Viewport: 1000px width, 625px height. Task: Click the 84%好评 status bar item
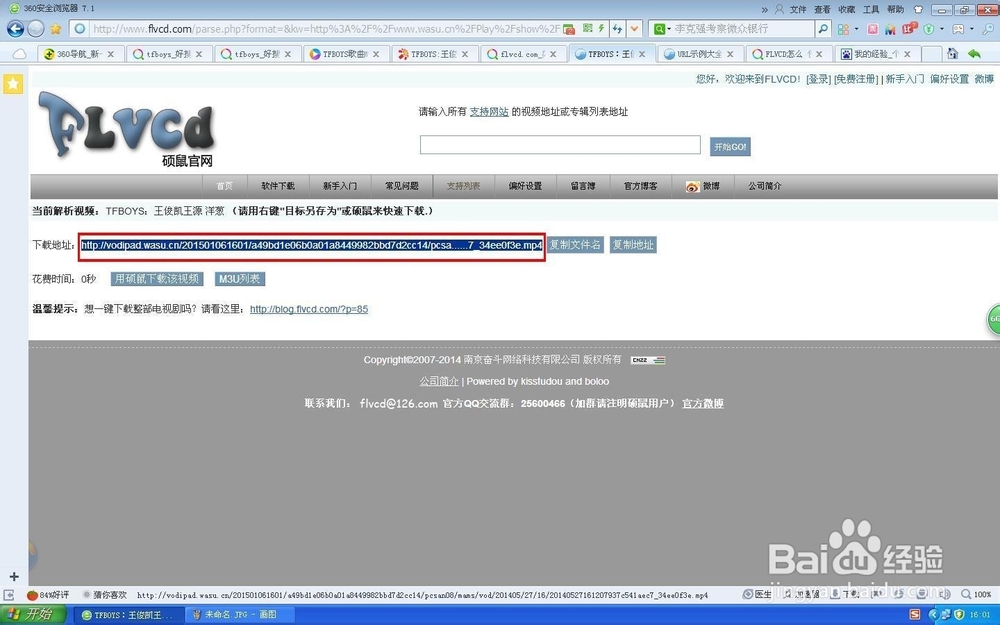pos(48,595)
